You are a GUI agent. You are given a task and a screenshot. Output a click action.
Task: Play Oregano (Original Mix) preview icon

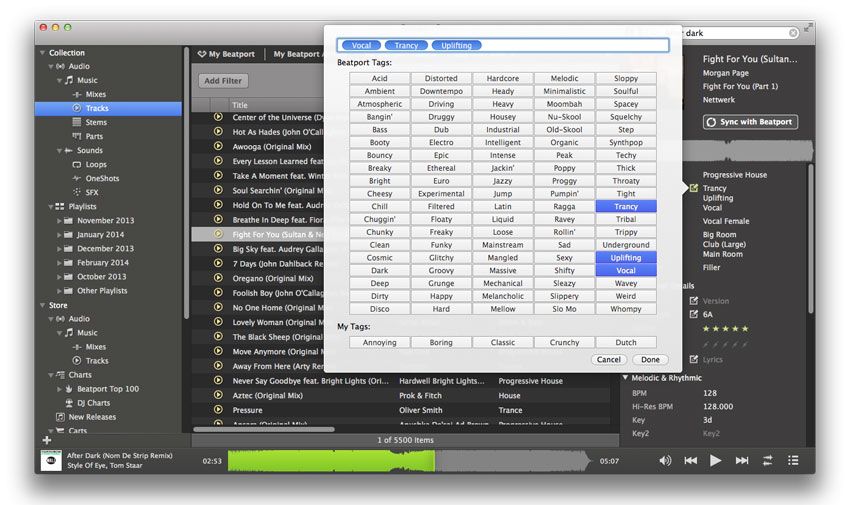coord(218,278)
